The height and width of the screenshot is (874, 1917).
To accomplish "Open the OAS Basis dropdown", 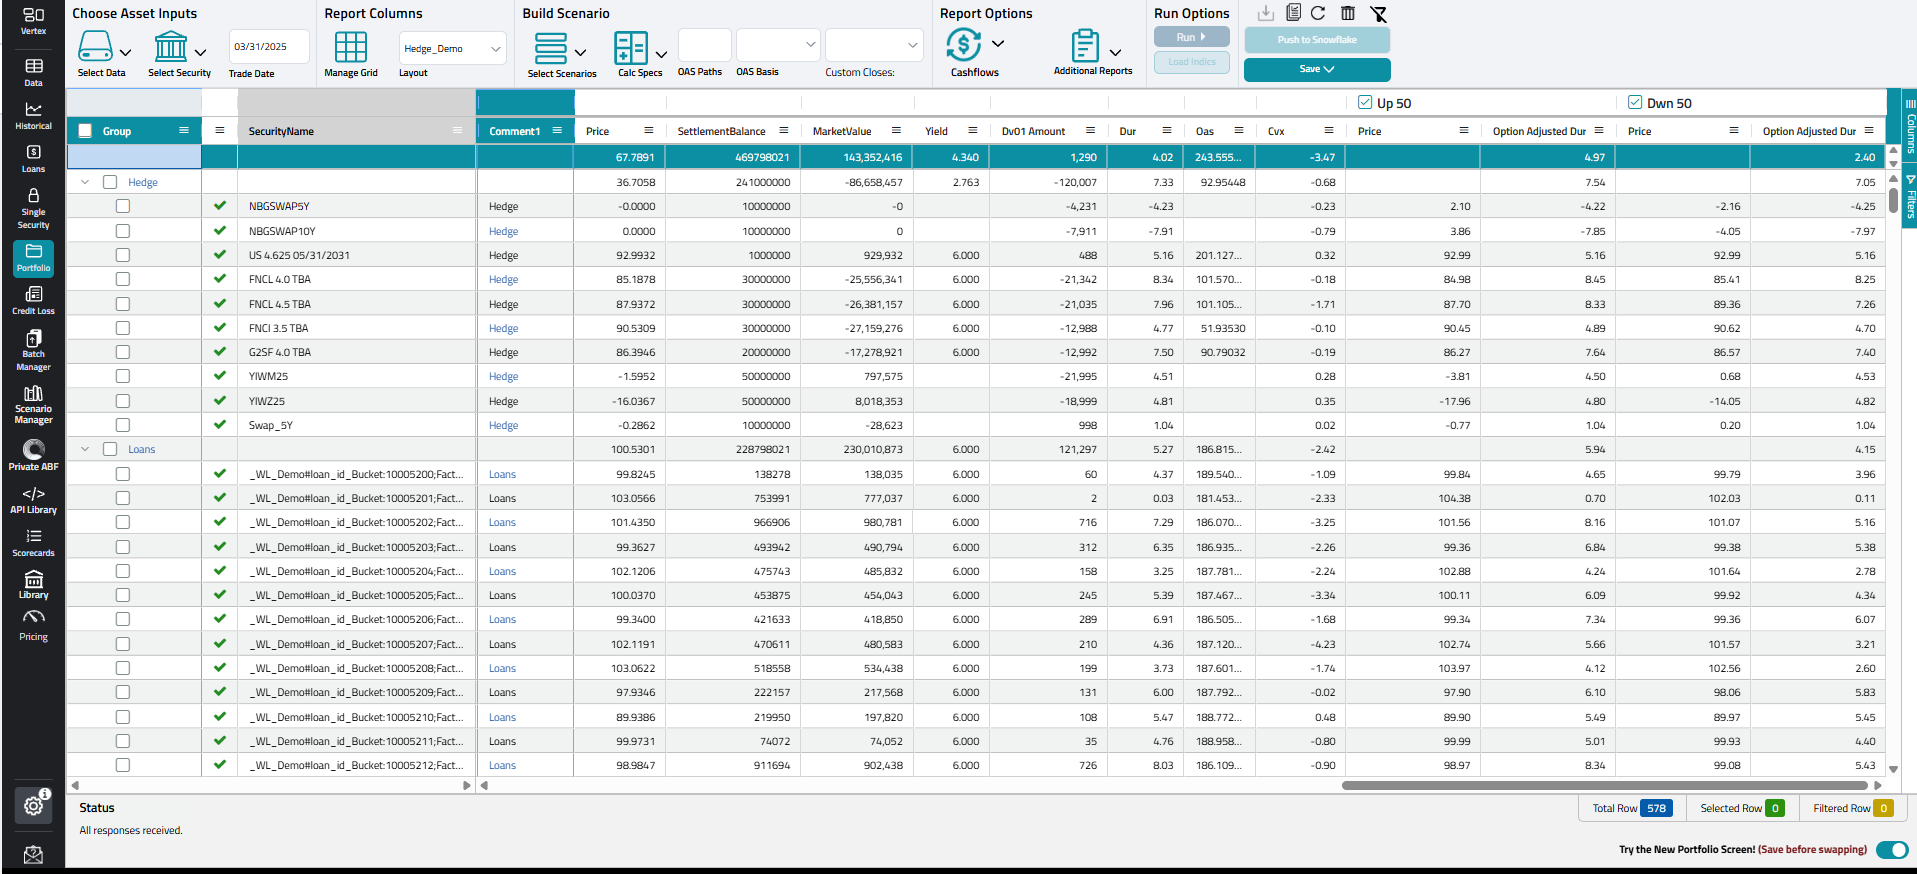I will click(x=780, y=45).
